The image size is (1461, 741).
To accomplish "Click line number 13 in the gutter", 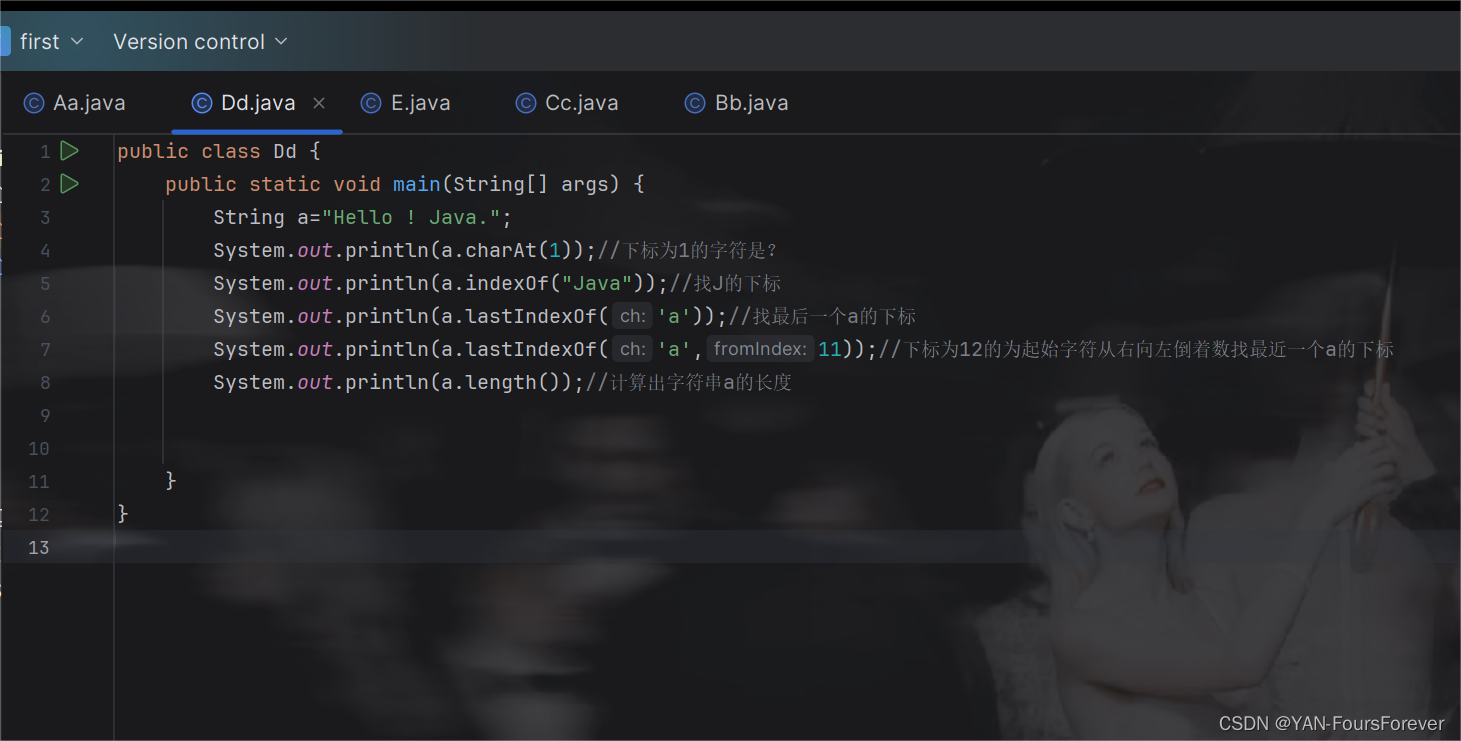I will coord(38,547).
